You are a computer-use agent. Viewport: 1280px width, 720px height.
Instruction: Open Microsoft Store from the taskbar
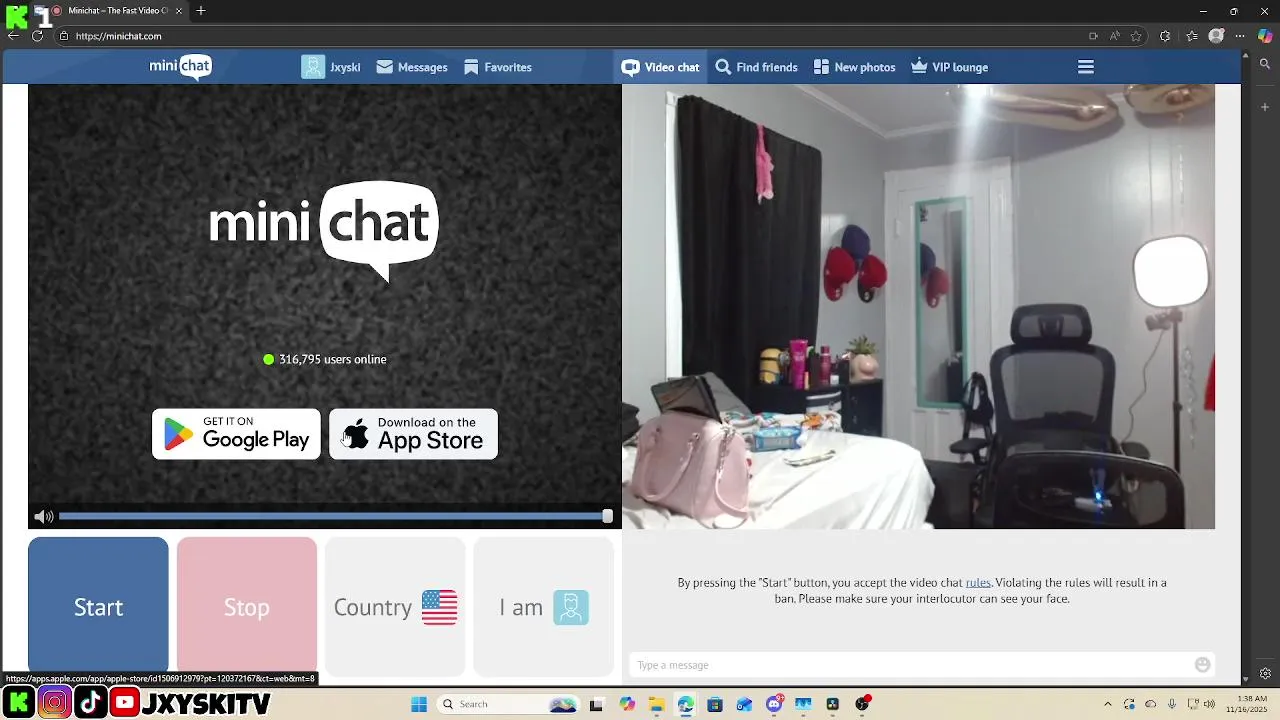pos(714,704)
